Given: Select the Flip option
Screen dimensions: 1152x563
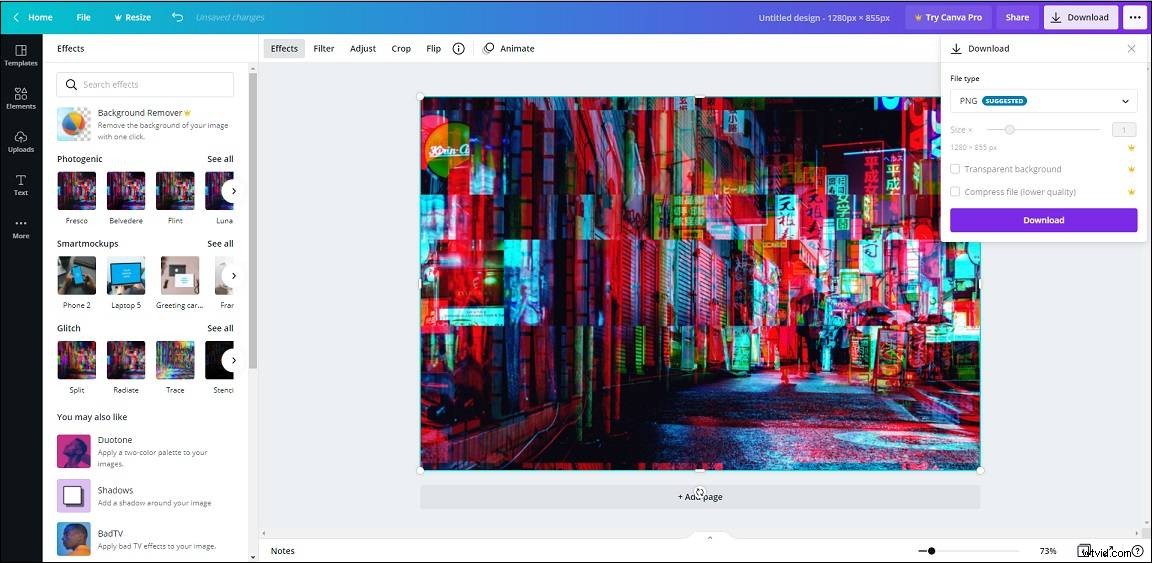Looking at the screenshot, I should click(x=433, y=49).
